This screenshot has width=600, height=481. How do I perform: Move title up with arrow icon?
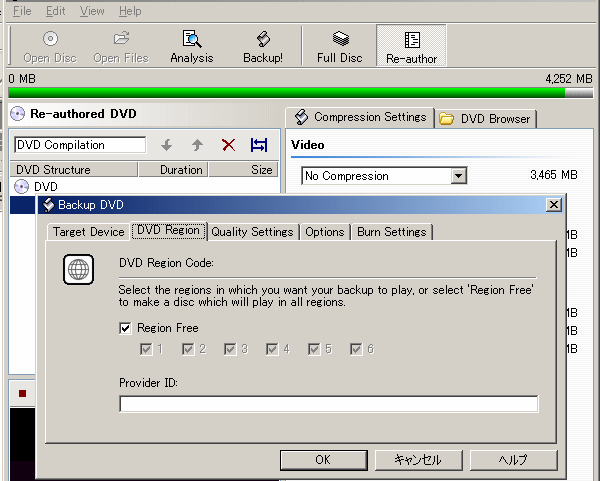tap(197, 145)
